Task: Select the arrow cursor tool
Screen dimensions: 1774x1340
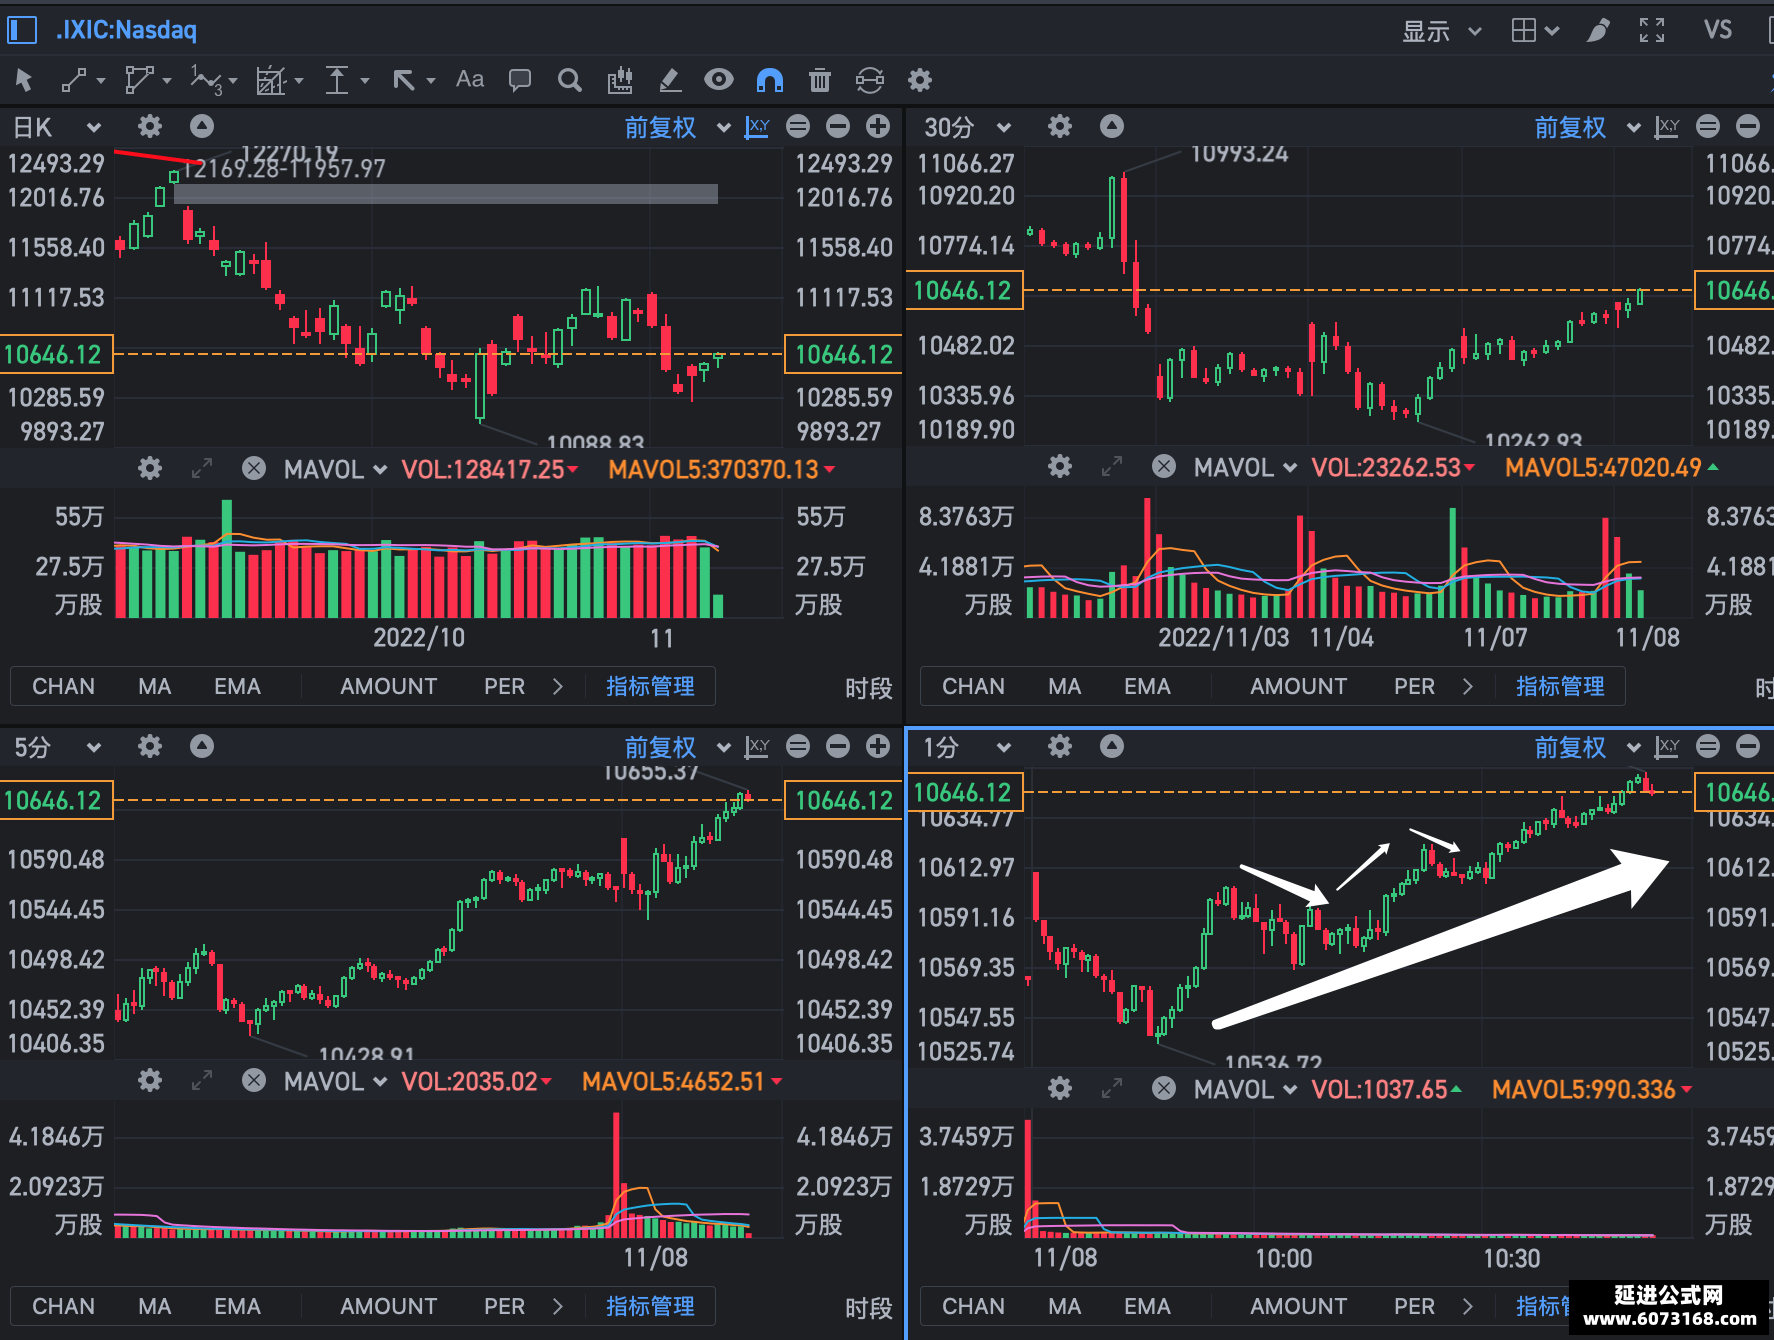Action: 24,80
